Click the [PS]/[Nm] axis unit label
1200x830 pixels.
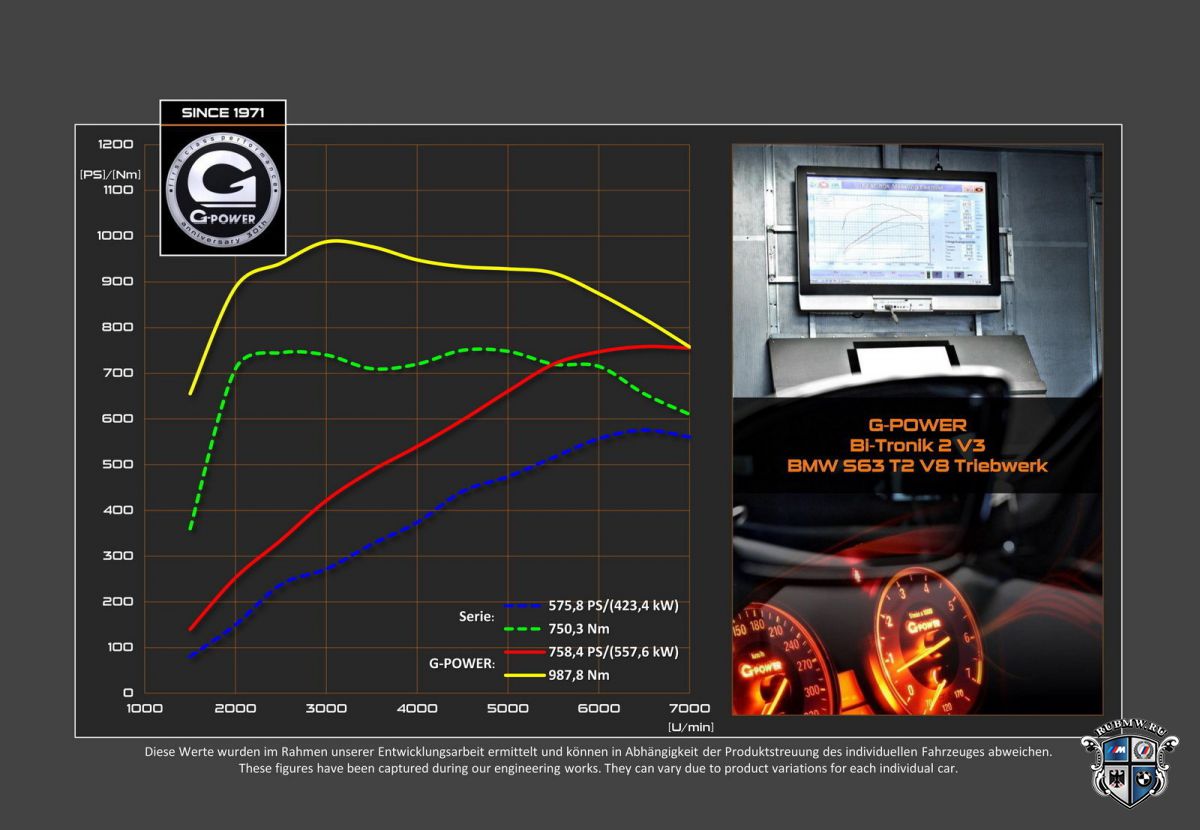[111, 173]
